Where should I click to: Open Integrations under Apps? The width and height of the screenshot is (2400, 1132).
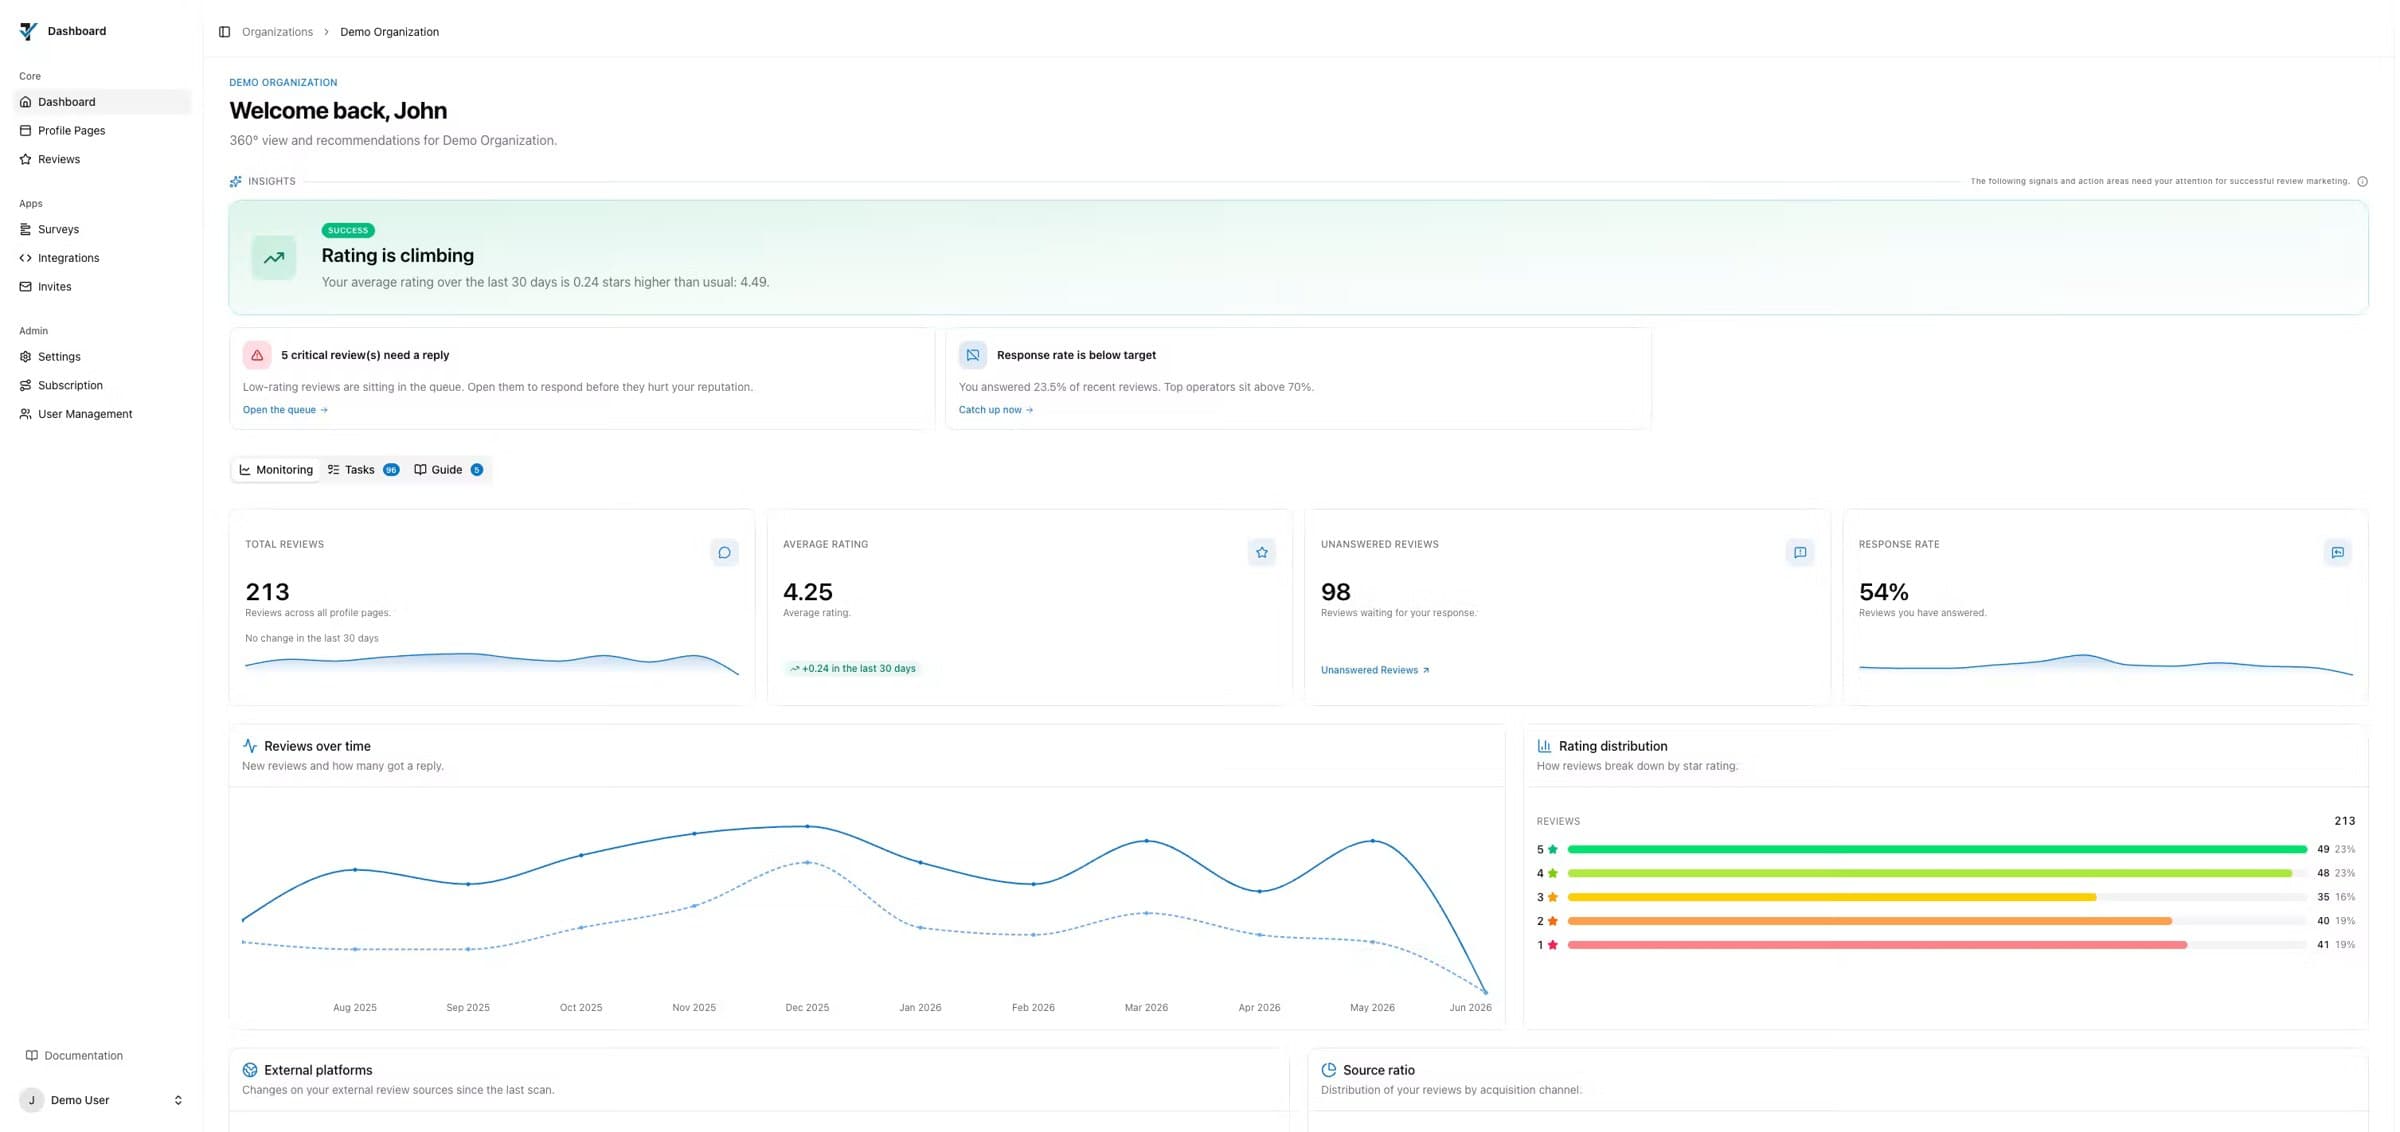click(102, 258)
